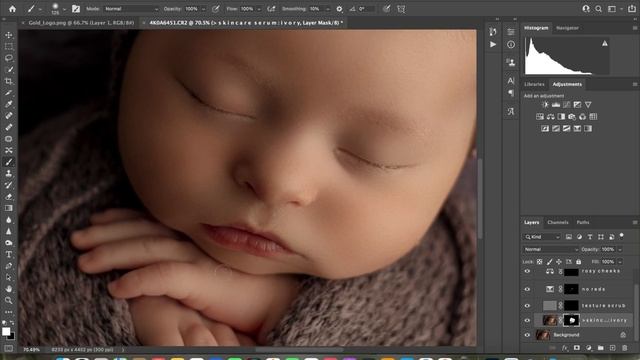Add a layer mask
640x360 pixels.
click(577, 348)
